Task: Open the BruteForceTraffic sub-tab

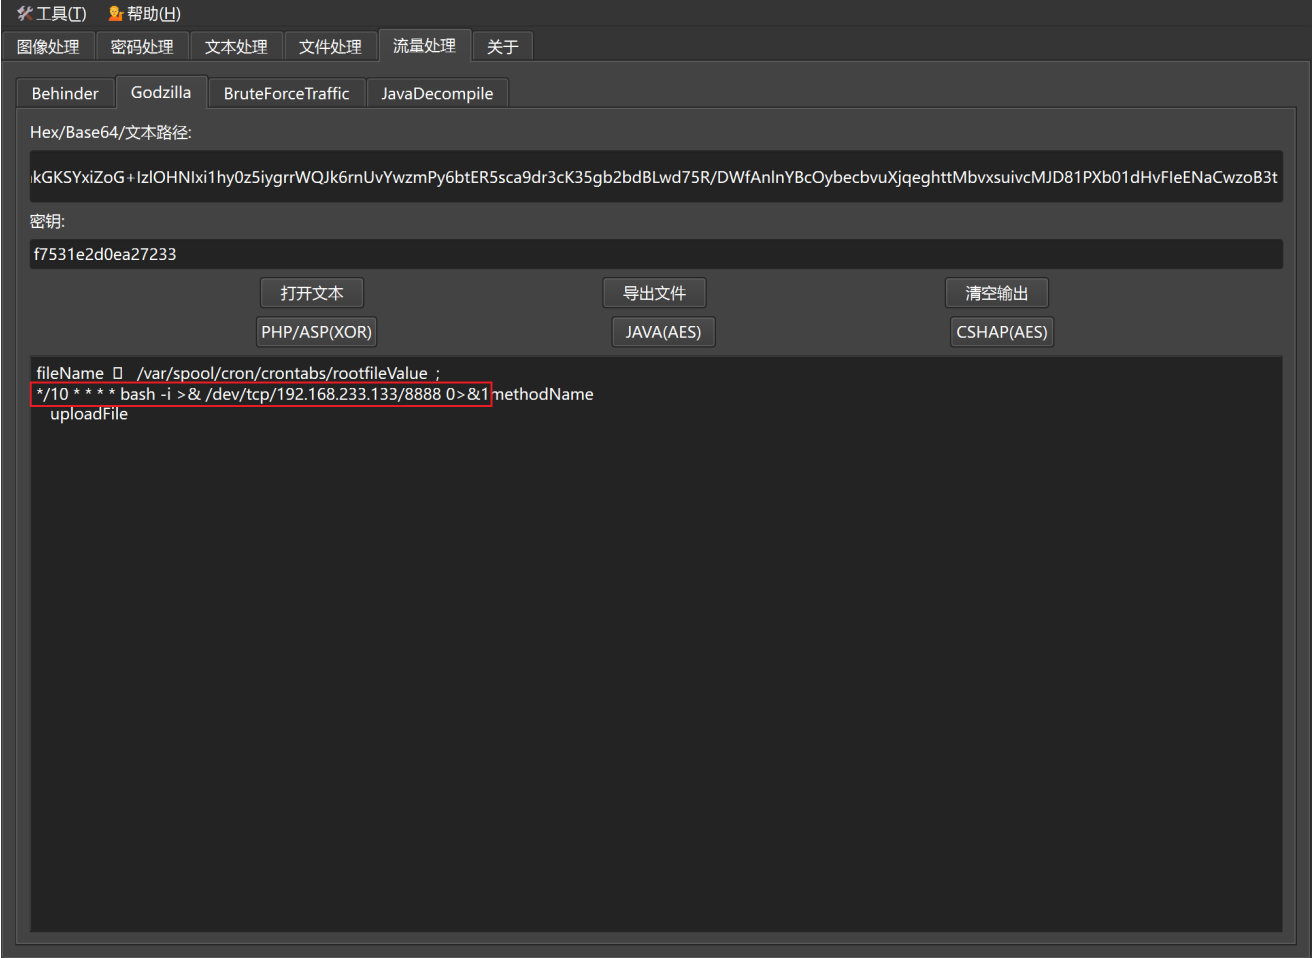Action: pos(286,93)
